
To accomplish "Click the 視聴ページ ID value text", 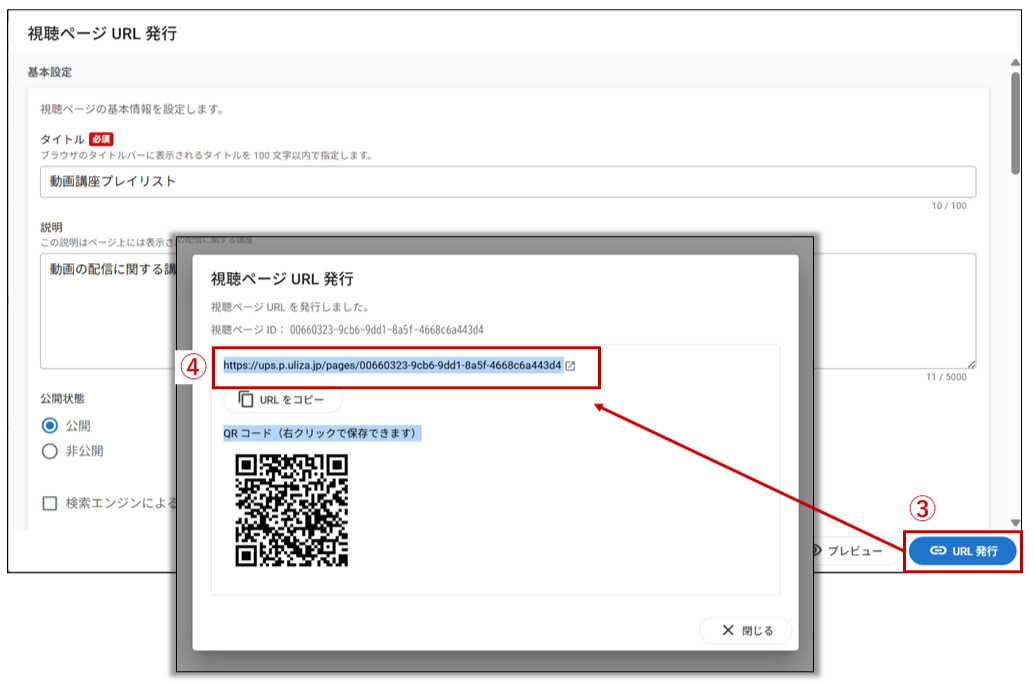I will coord(386,329).
